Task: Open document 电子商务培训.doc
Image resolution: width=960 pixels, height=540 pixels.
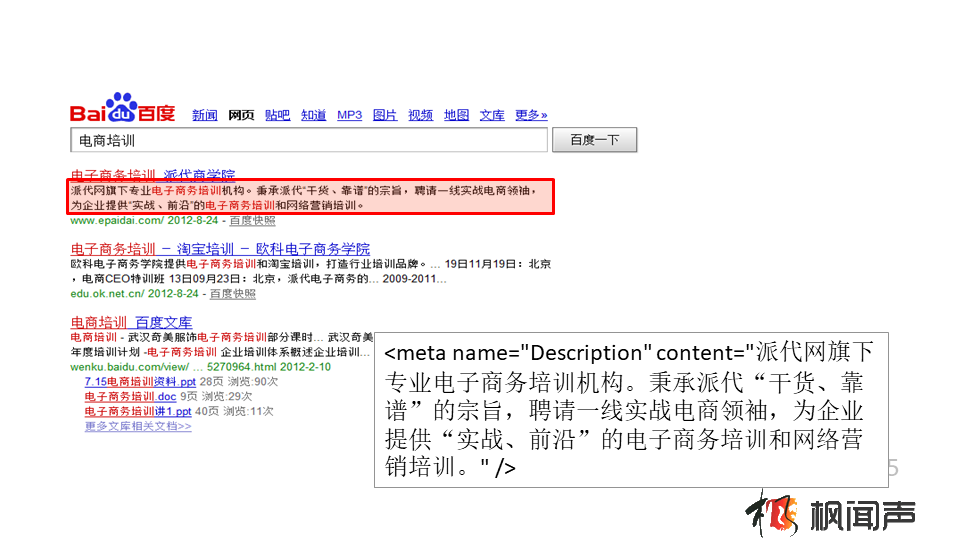Action: [x=130, y=397]
